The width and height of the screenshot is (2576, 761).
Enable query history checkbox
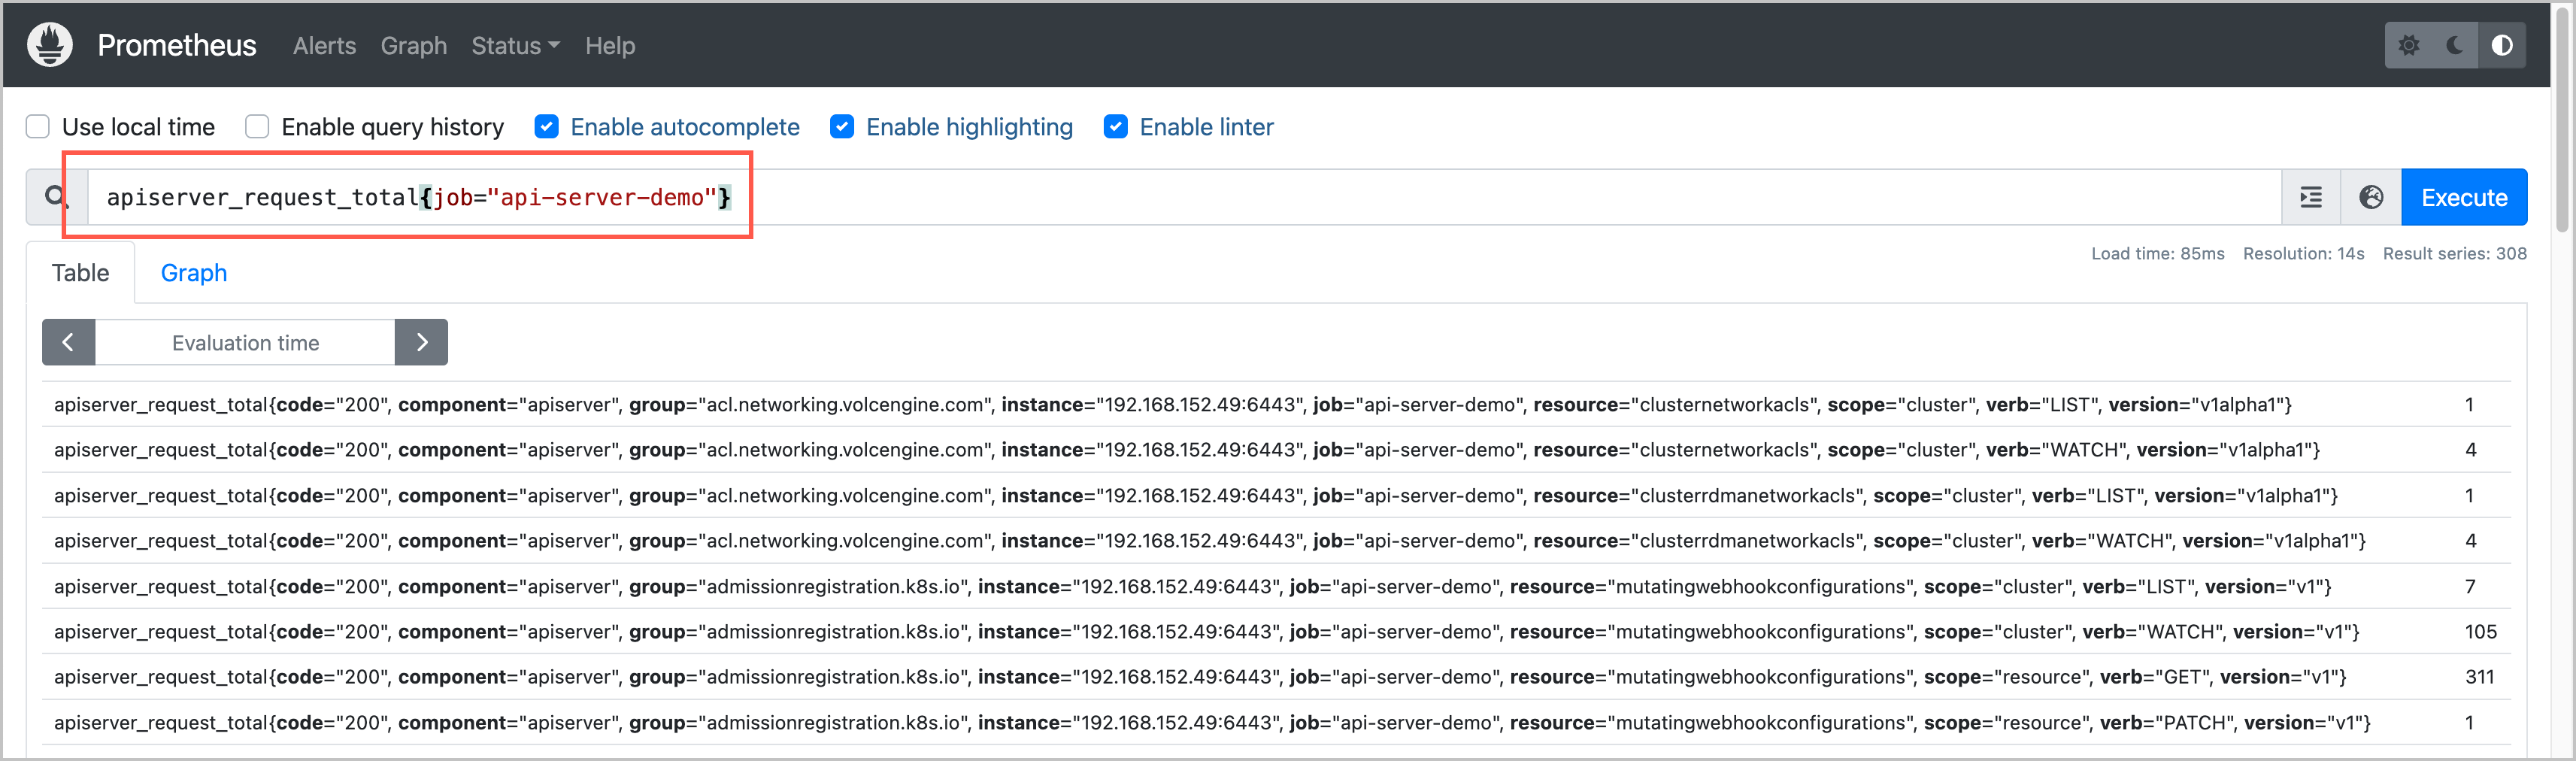(258, 127)
